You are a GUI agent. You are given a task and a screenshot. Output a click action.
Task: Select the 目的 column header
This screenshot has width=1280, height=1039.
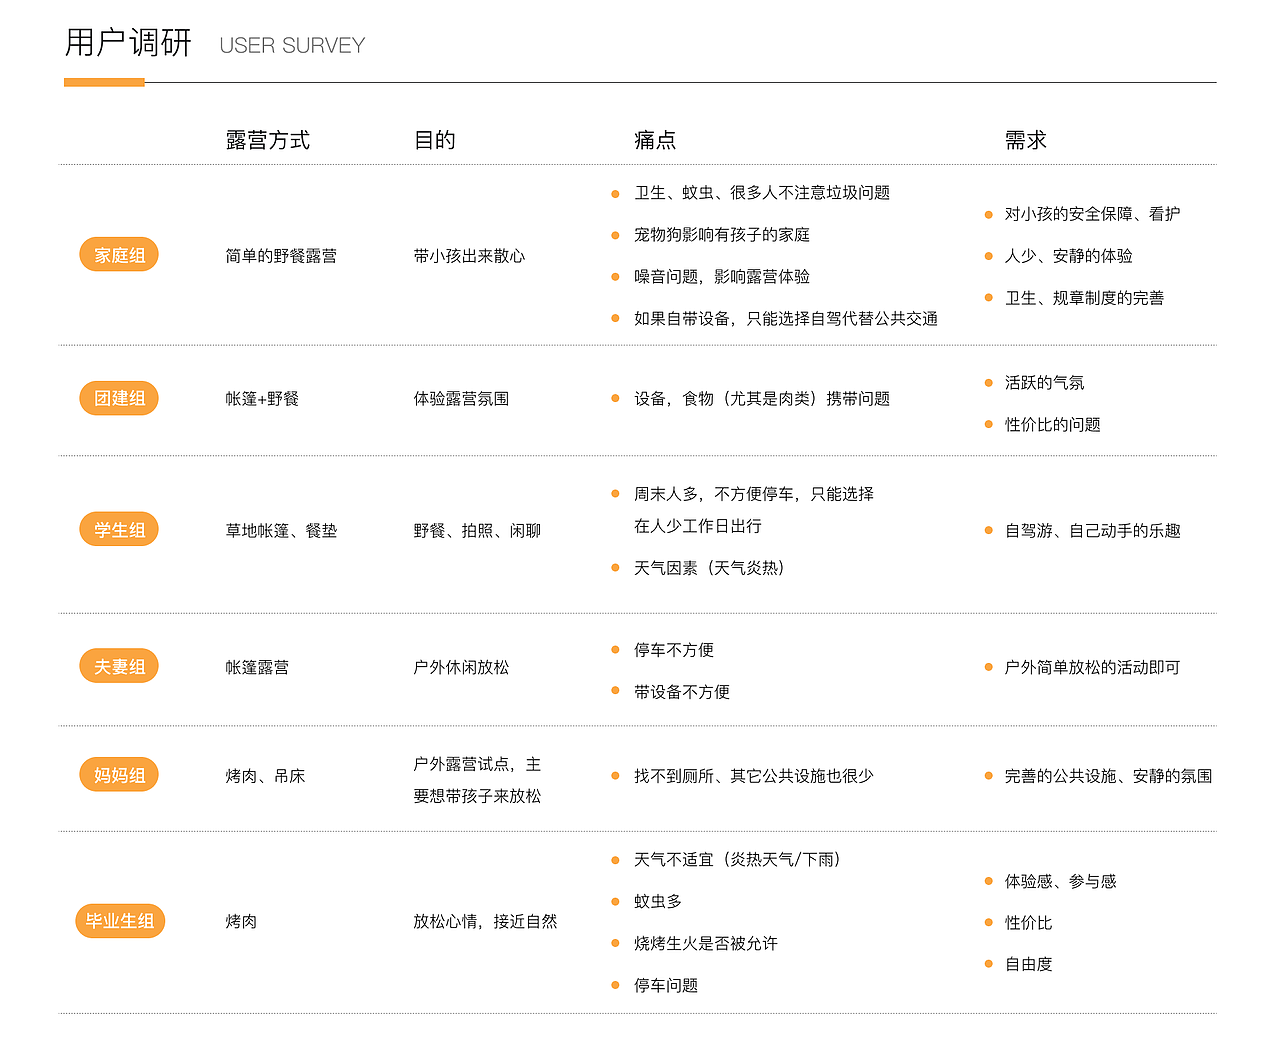pyautogui.click(x=435, y=140)
